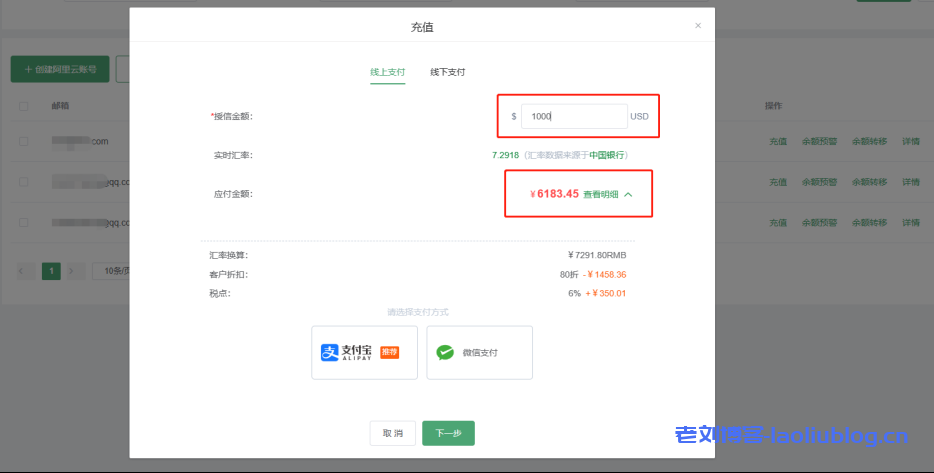Select the Alipay (支付宝) payment option

[x=364, y=352]
